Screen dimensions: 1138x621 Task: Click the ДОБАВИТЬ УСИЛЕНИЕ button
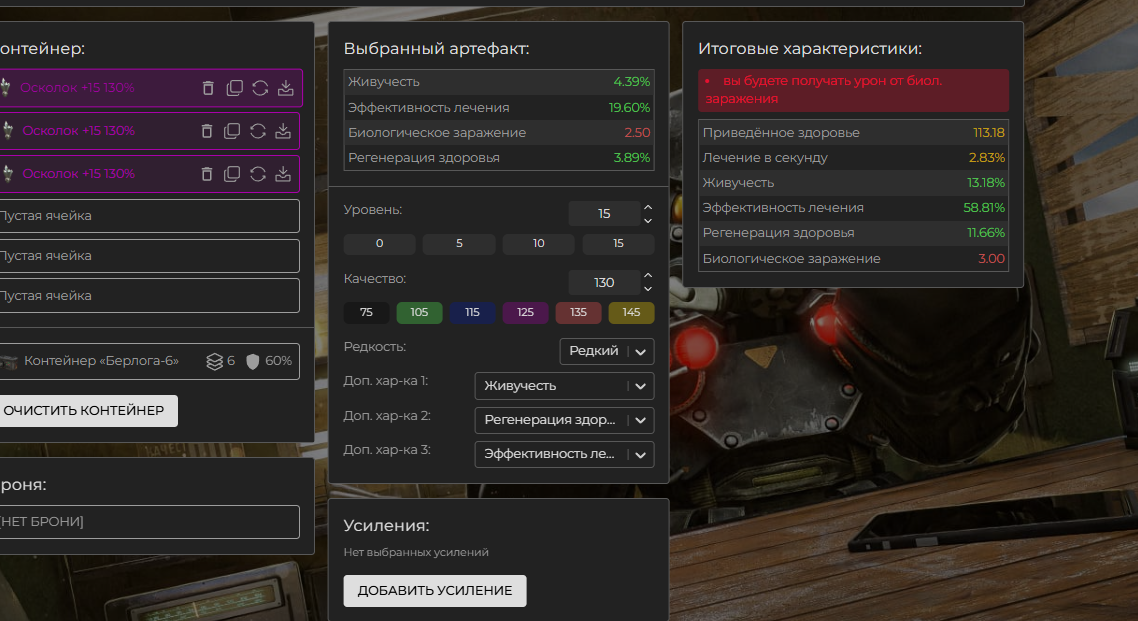pyautogui.click(x=435, y=591)
